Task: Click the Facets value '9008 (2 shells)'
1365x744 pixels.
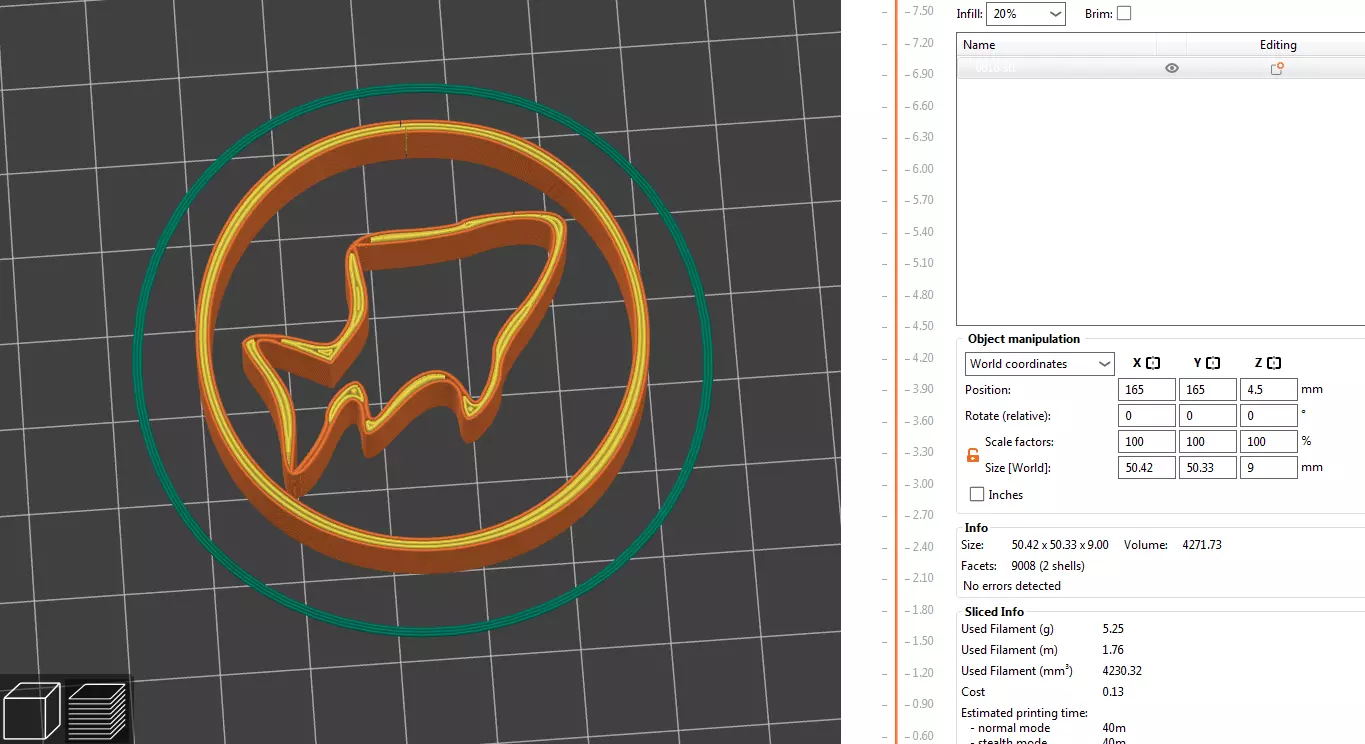Action: click(1048, 566)
